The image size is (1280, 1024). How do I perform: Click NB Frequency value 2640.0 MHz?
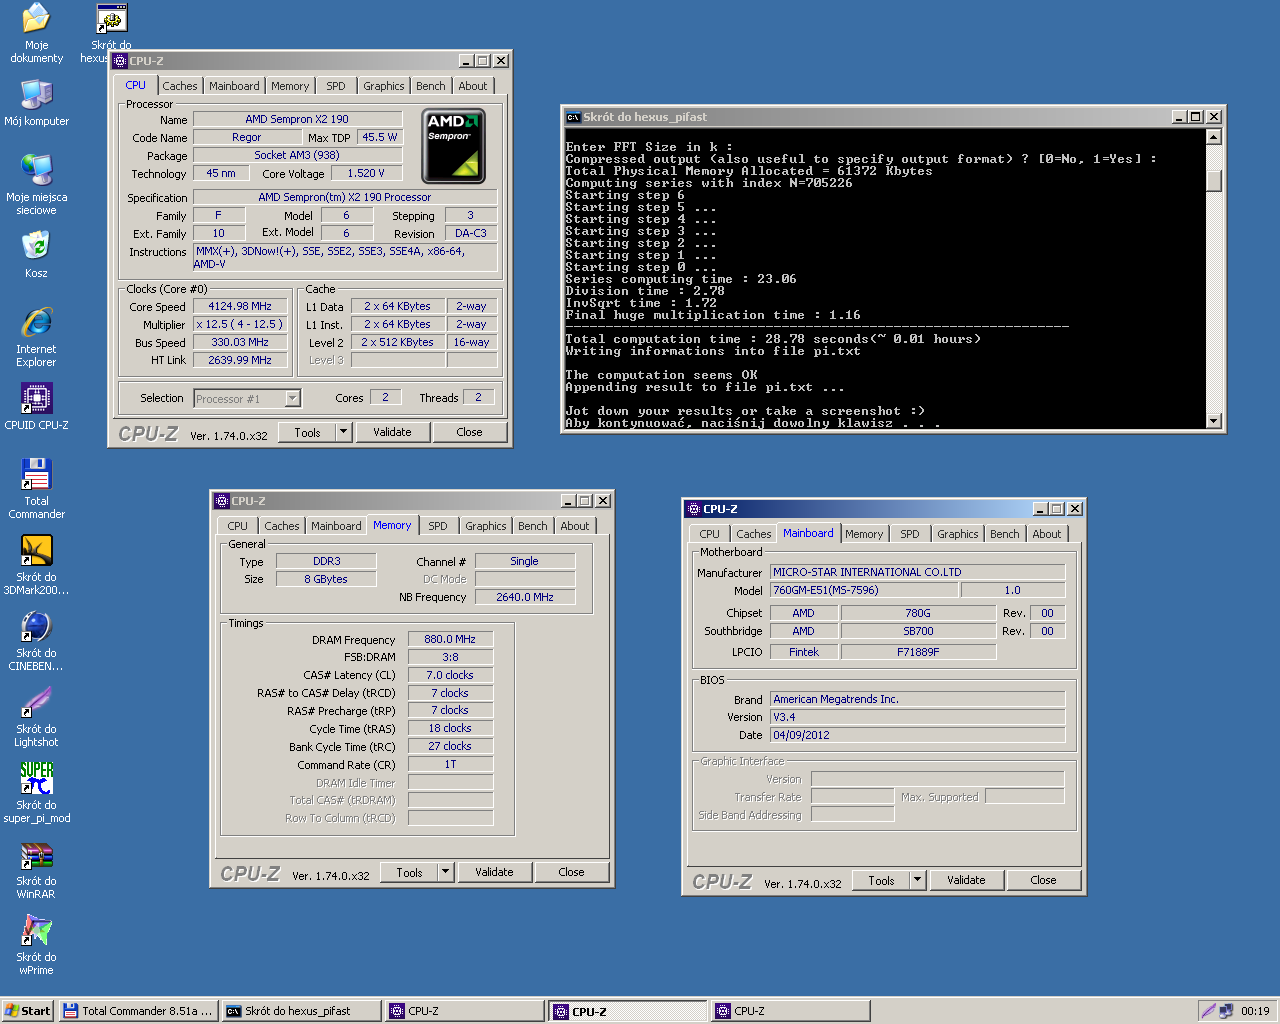(x=525, y=597)
